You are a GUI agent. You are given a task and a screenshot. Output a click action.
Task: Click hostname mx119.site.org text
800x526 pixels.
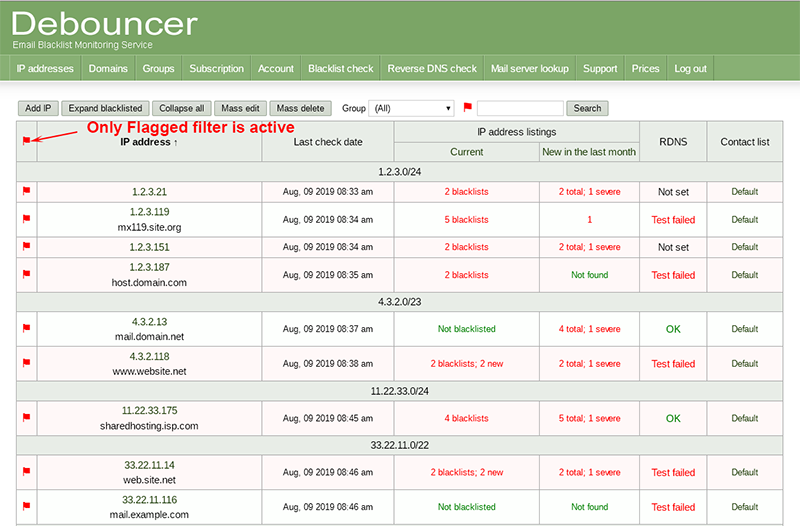pos(149,228)
